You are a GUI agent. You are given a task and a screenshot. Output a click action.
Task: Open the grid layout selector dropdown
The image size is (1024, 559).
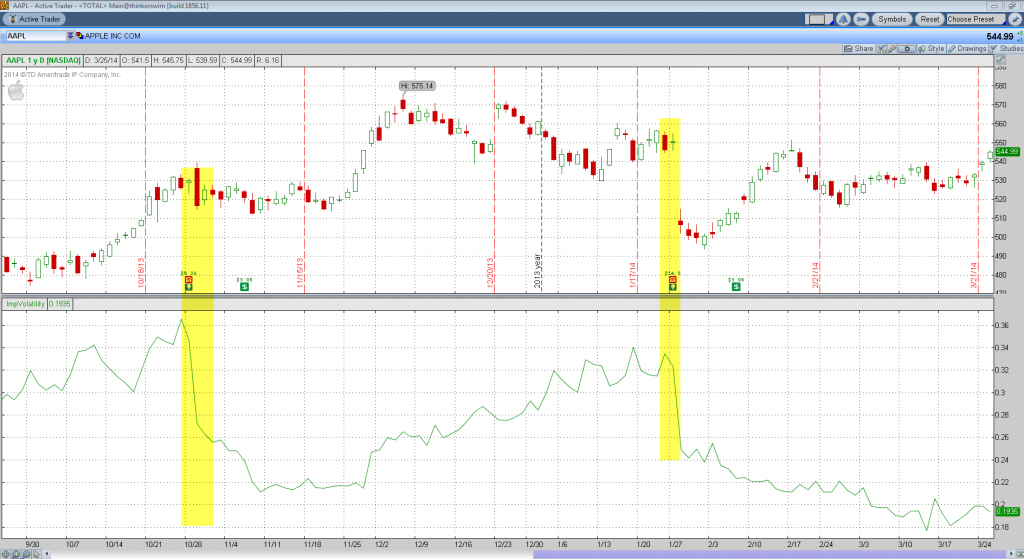pyautogui.click(x=817, y=19)
